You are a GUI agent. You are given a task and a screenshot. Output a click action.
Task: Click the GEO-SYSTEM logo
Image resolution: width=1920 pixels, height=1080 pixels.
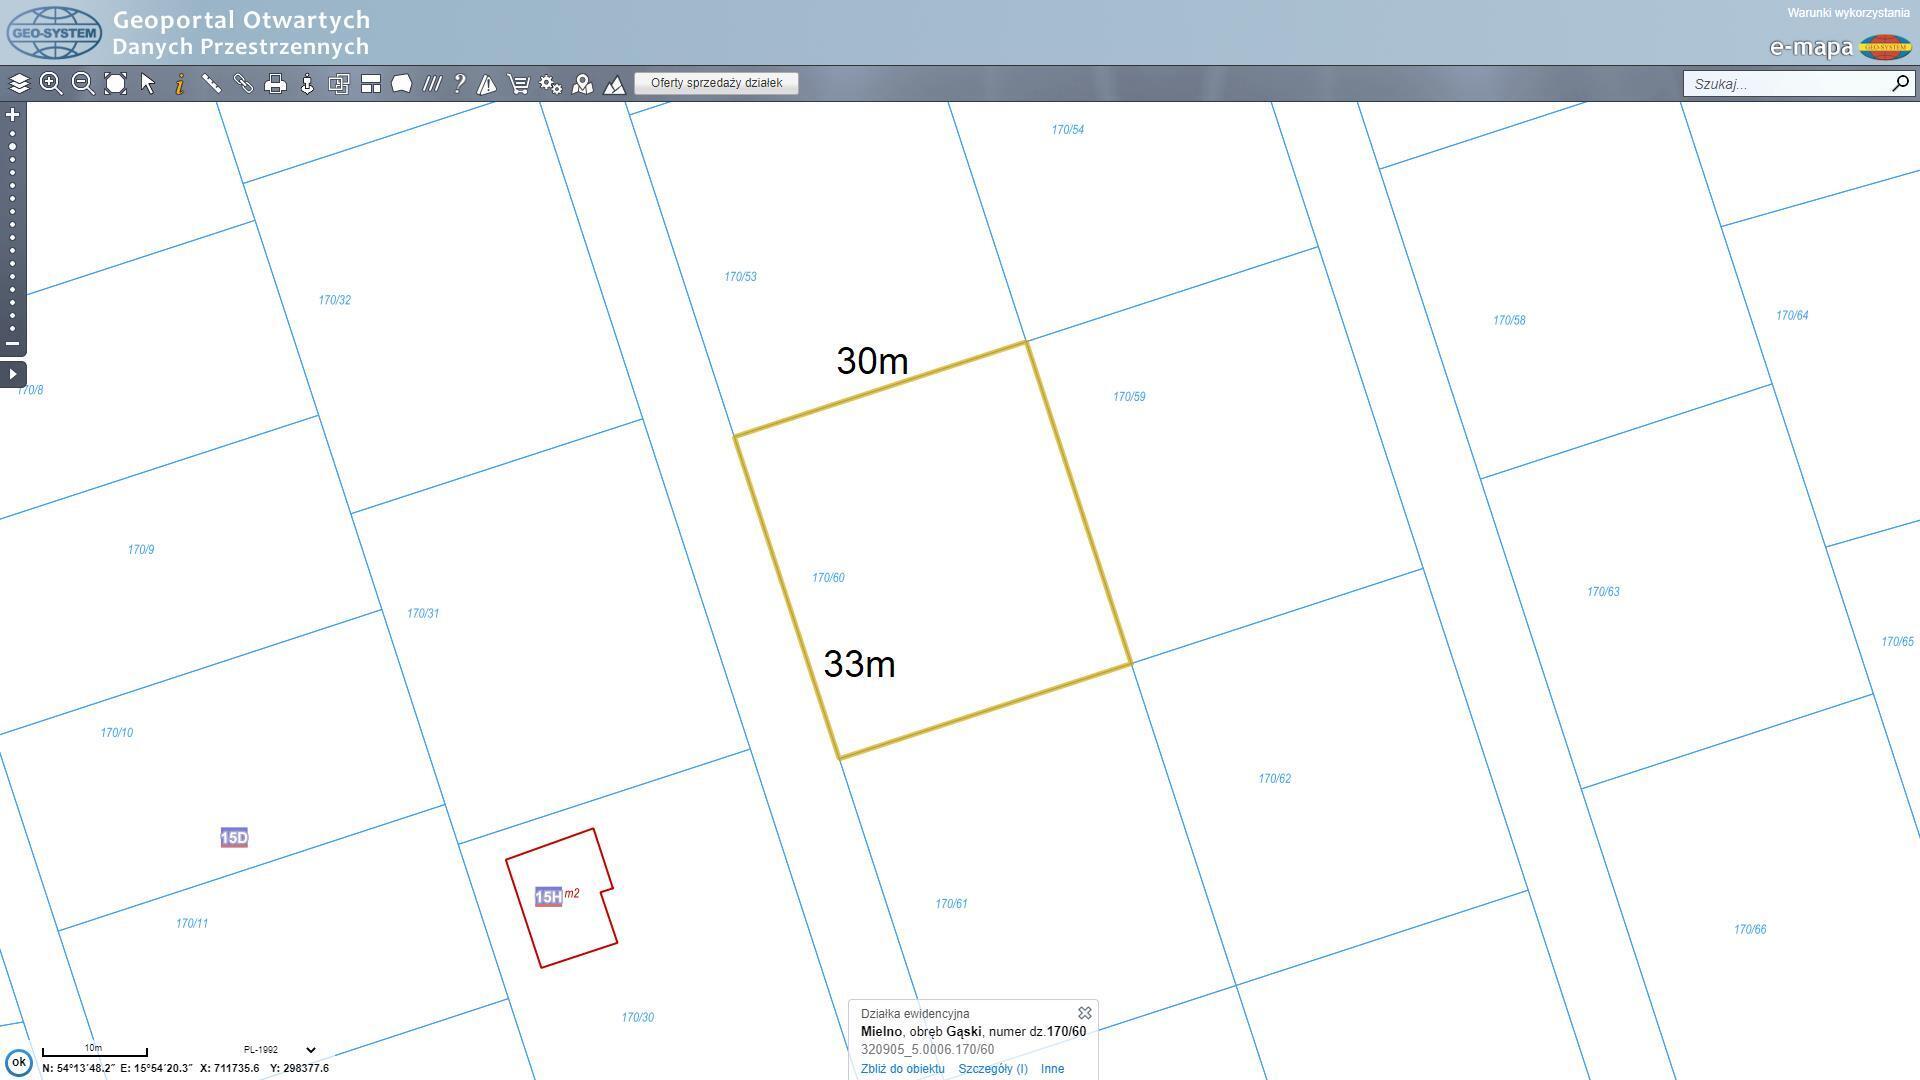tap(54, 33)
